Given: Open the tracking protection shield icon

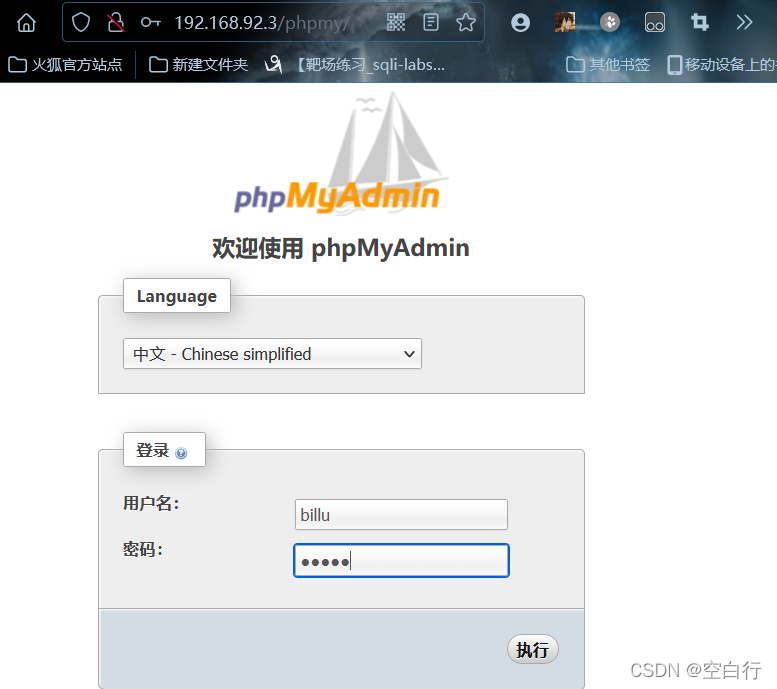Looking at the screenshot, I should point(81,22).
